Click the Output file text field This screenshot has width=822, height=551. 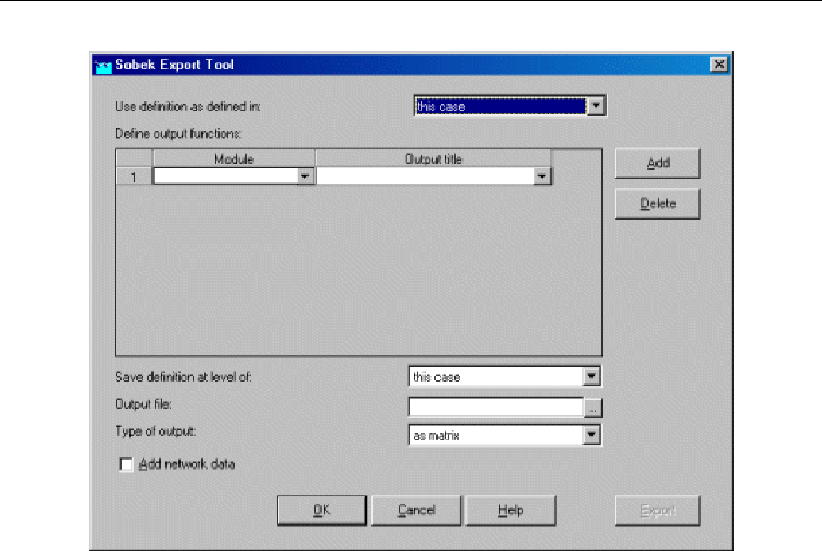click(x=496, y=406)
